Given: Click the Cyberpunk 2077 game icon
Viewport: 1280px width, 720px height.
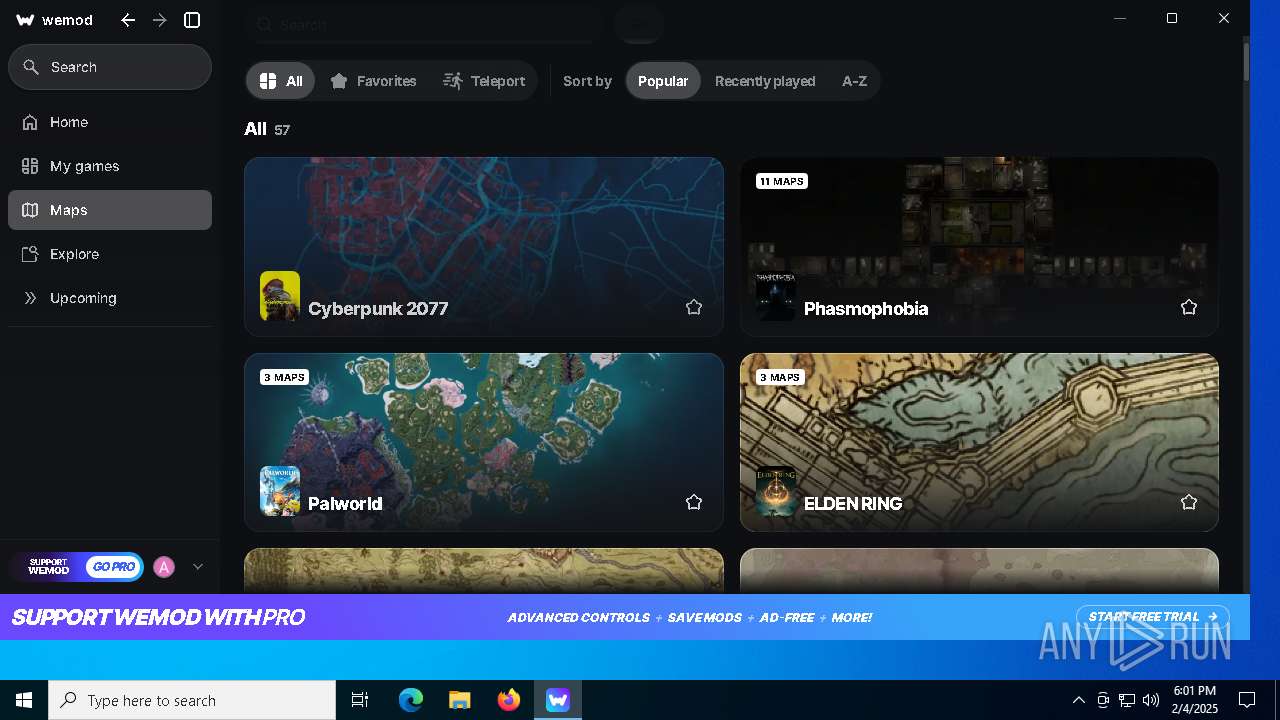Looking at the screenshot, I should pyautogui.click(x=280, y=296).
